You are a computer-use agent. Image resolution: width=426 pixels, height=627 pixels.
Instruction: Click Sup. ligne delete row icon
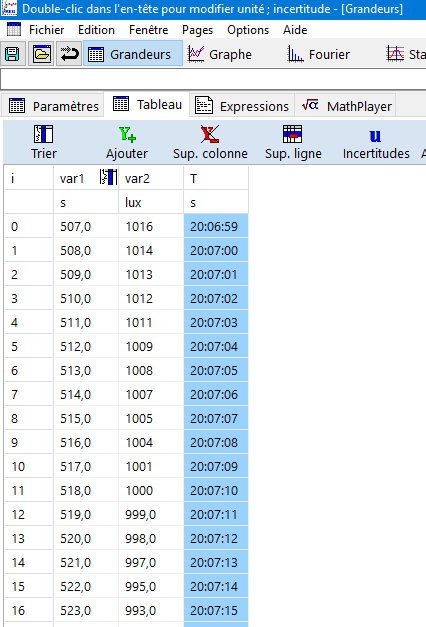(293, 142)
